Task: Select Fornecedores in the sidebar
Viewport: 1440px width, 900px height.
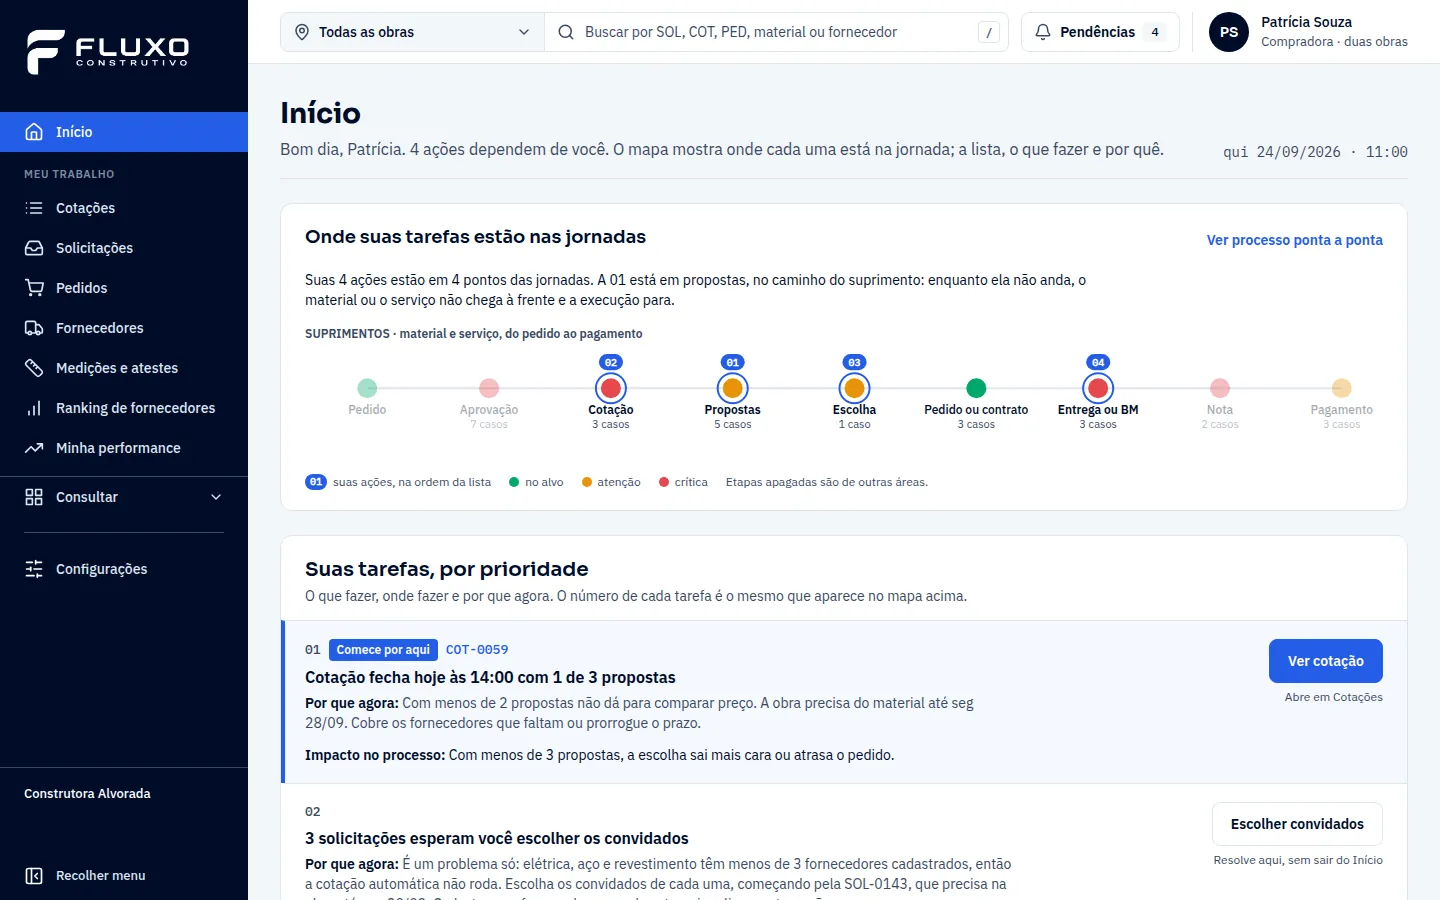Action: 124,328
